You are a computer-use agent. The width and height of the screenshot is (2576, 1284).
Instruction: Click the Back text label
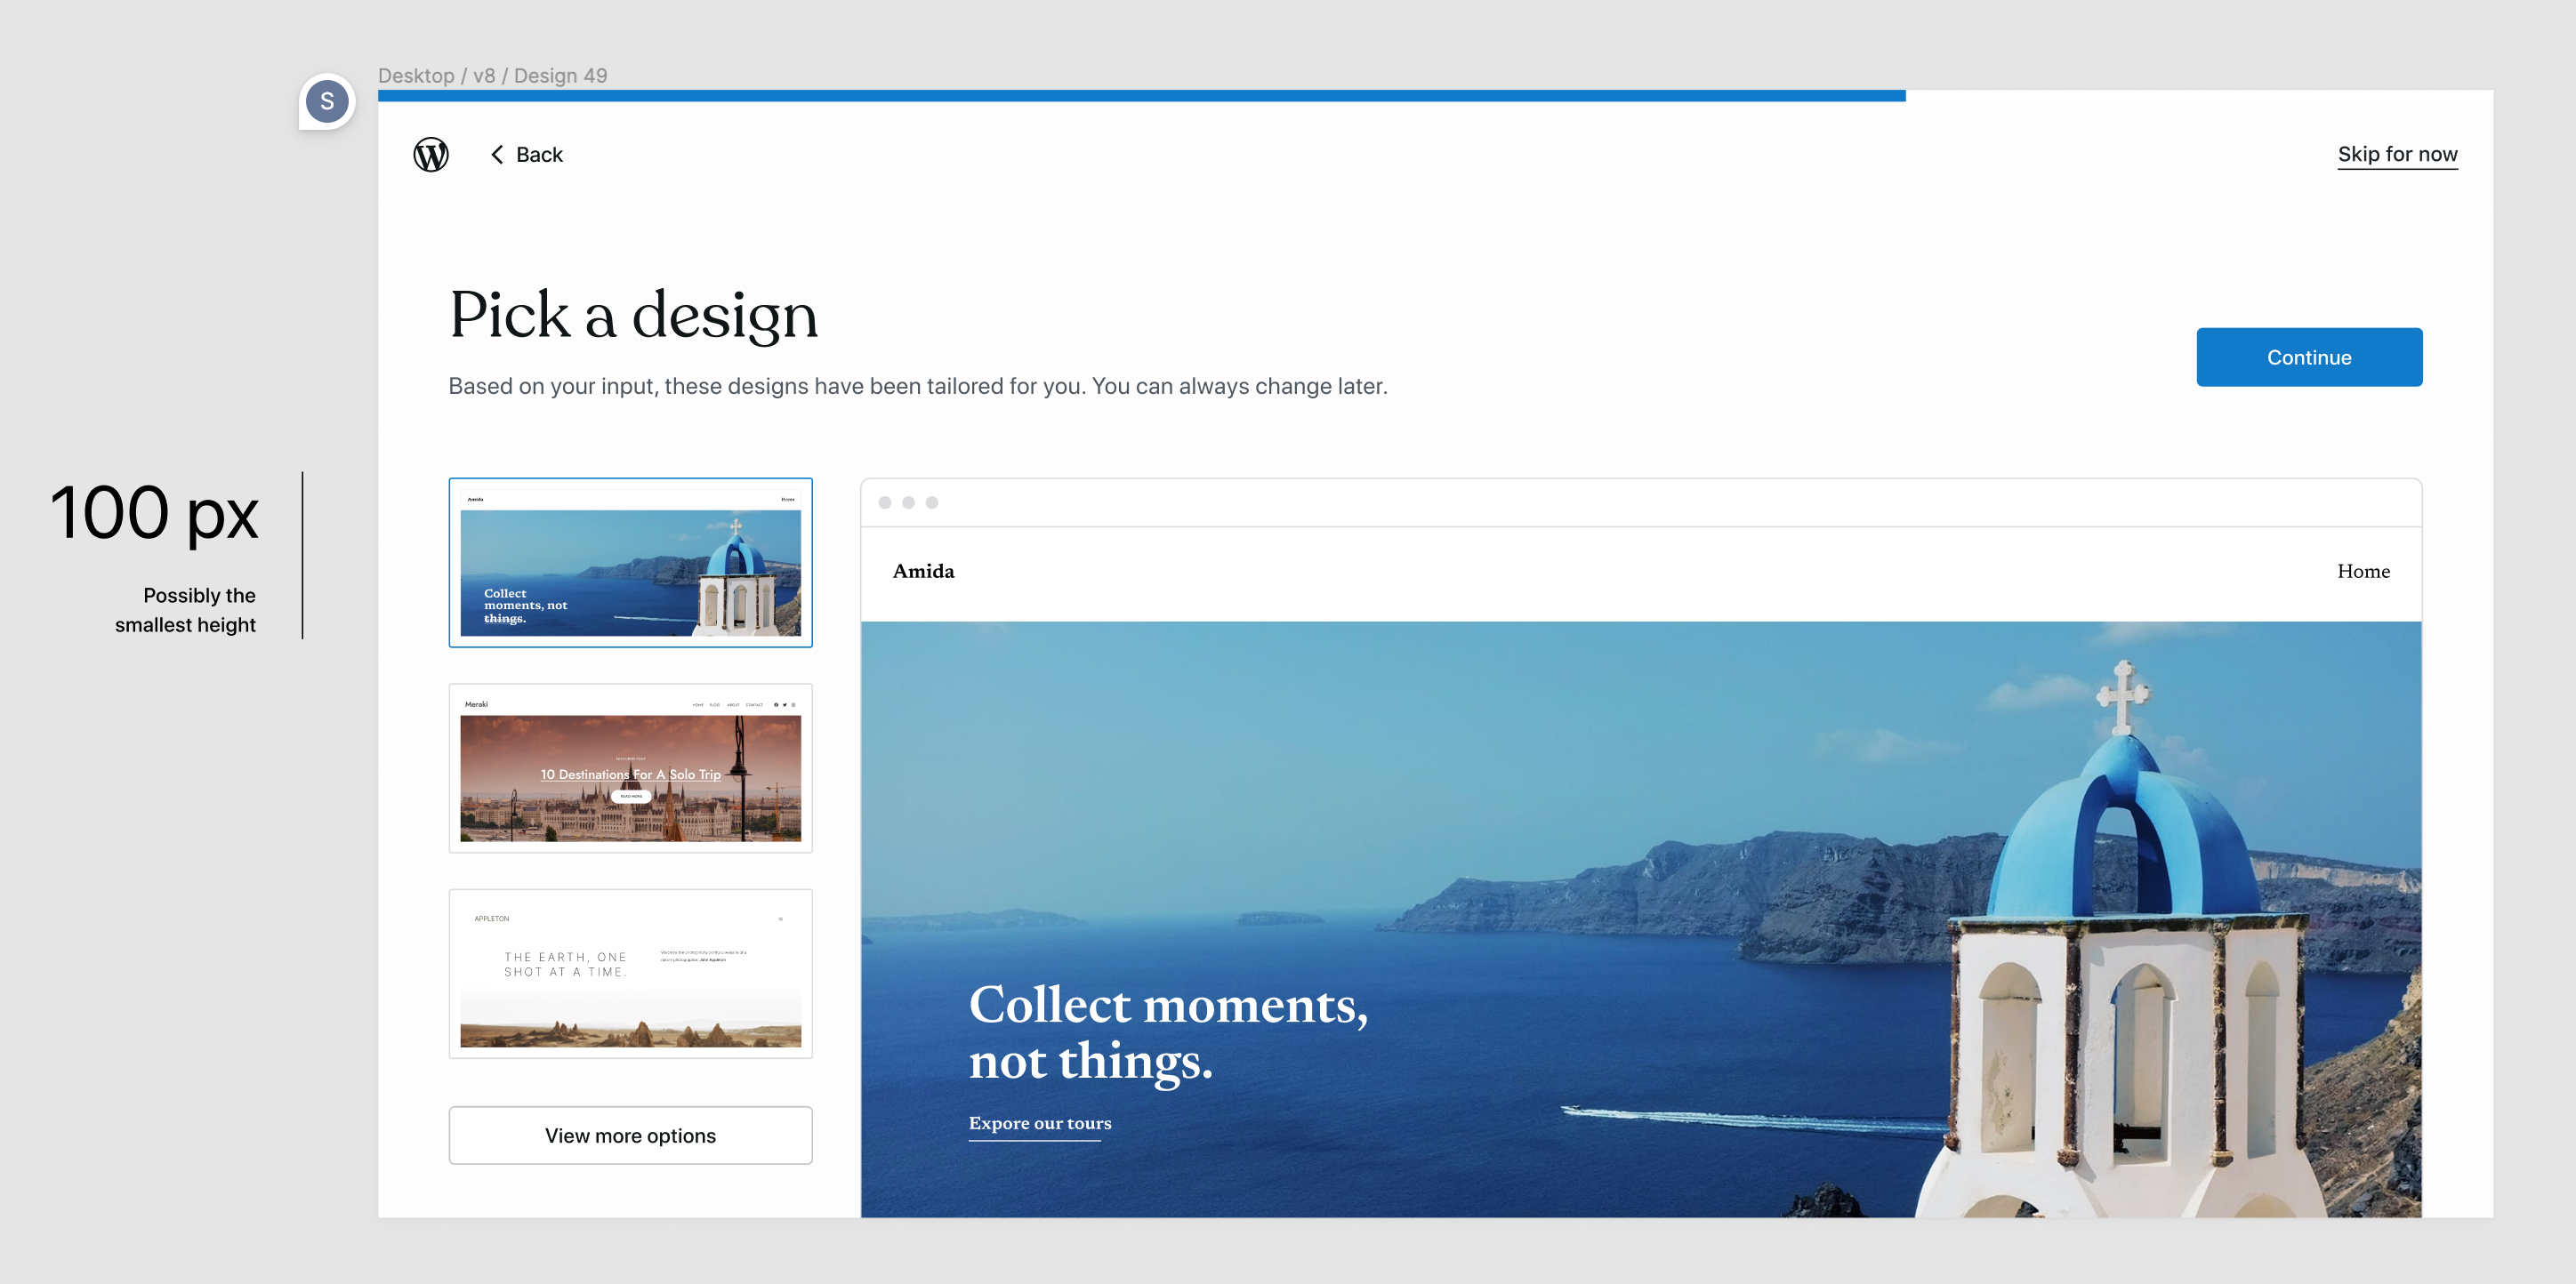539,154
